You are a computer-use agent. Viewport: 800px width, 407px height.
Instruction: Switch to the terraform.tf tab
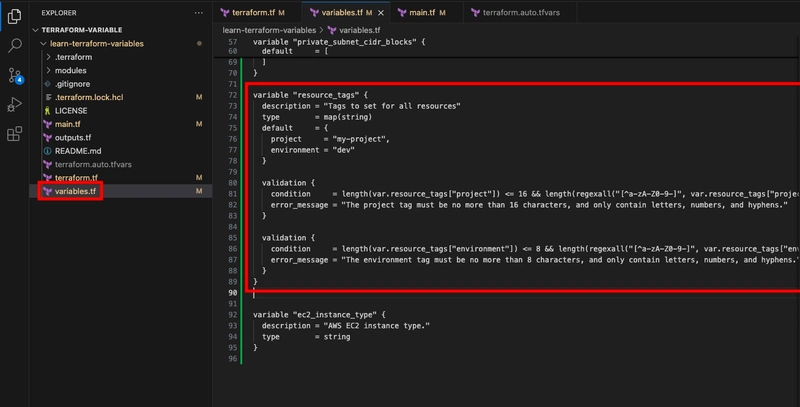pyautogui.click(x=253, y=13)
